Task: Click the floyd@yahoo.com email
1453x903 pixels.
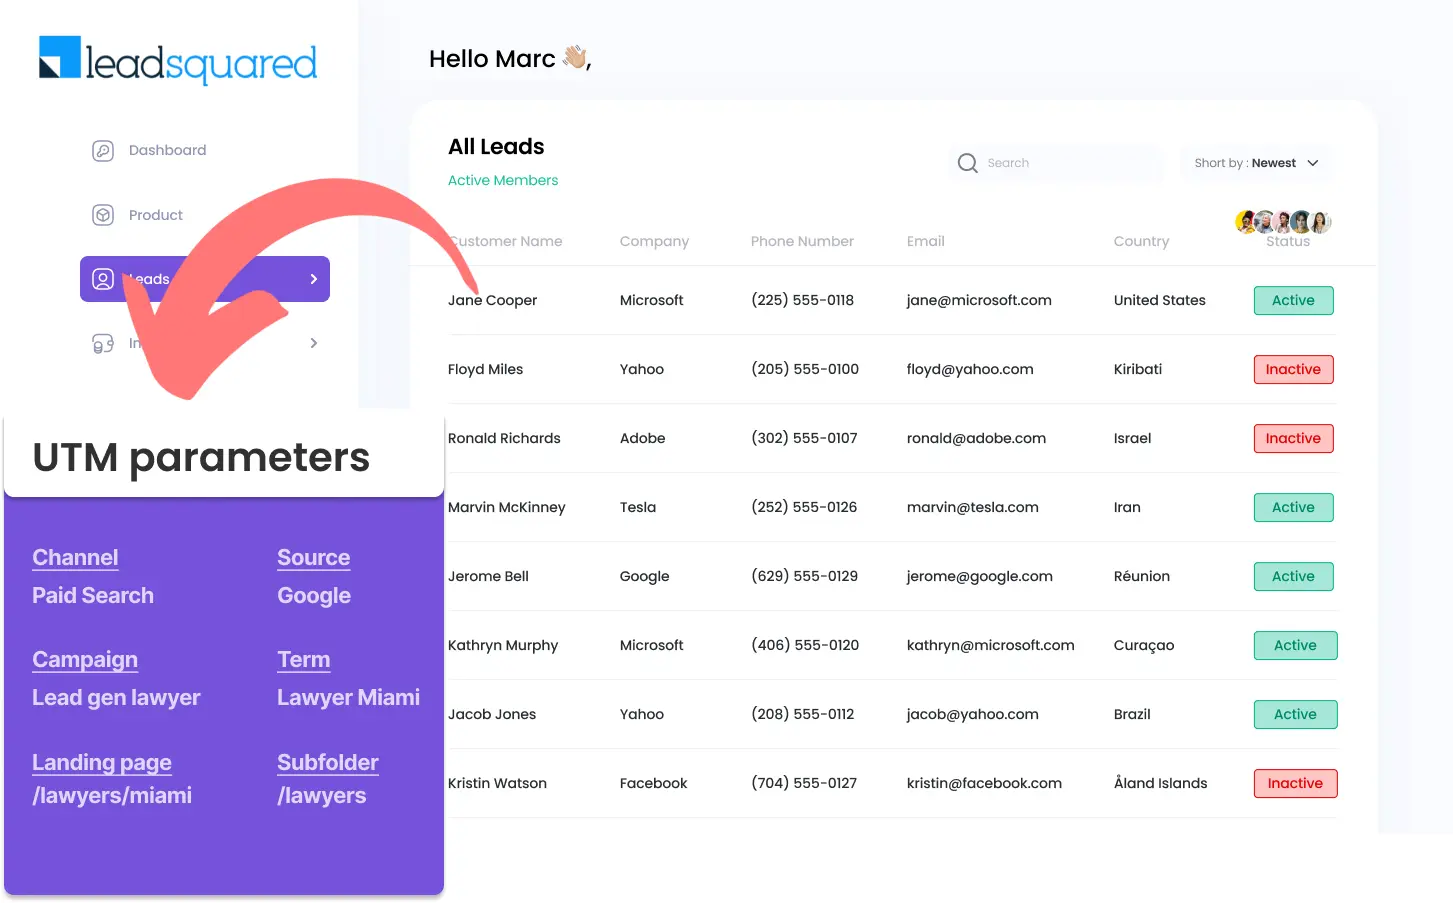Action: point(970,369)
